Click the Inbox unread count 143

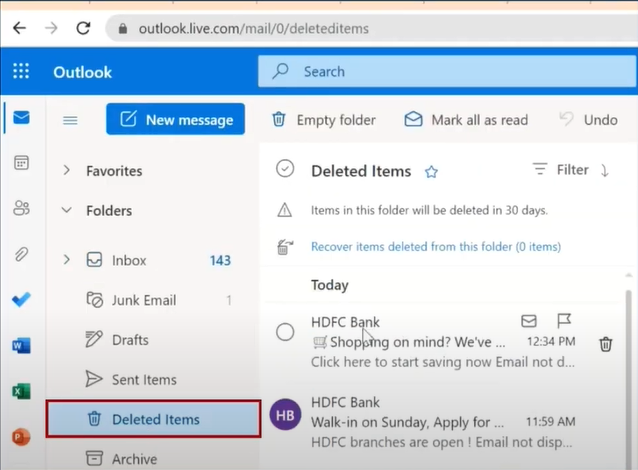coord(220,260)
